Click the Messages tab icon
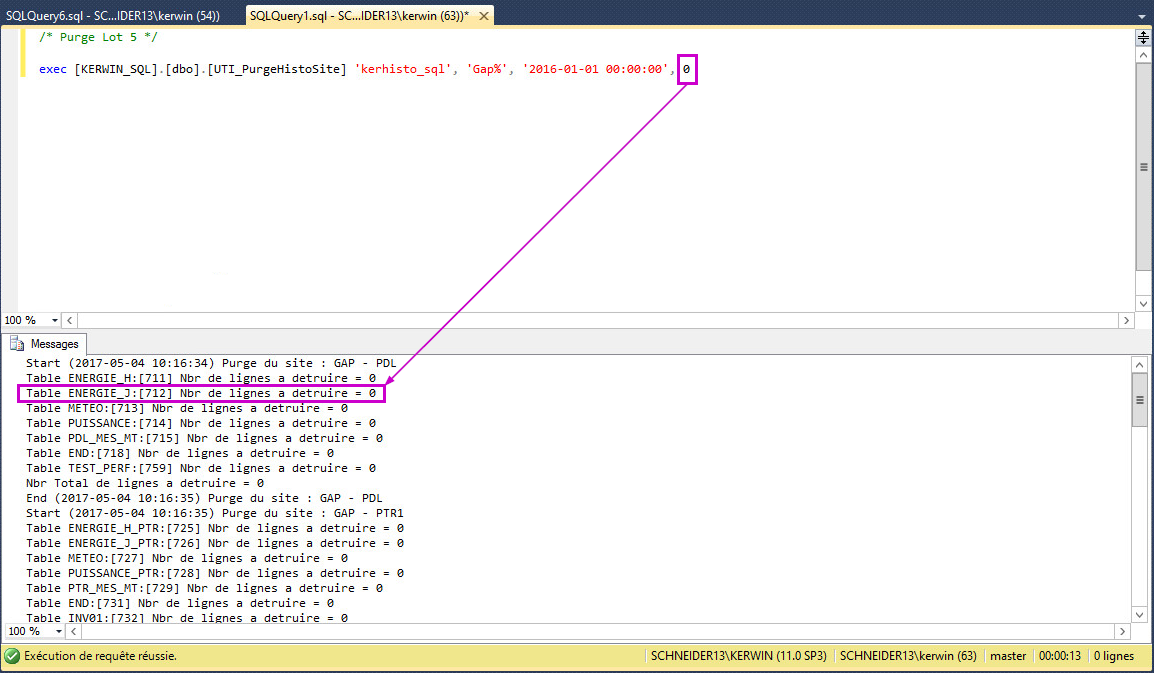1154x673 pixels. (17, 344)
